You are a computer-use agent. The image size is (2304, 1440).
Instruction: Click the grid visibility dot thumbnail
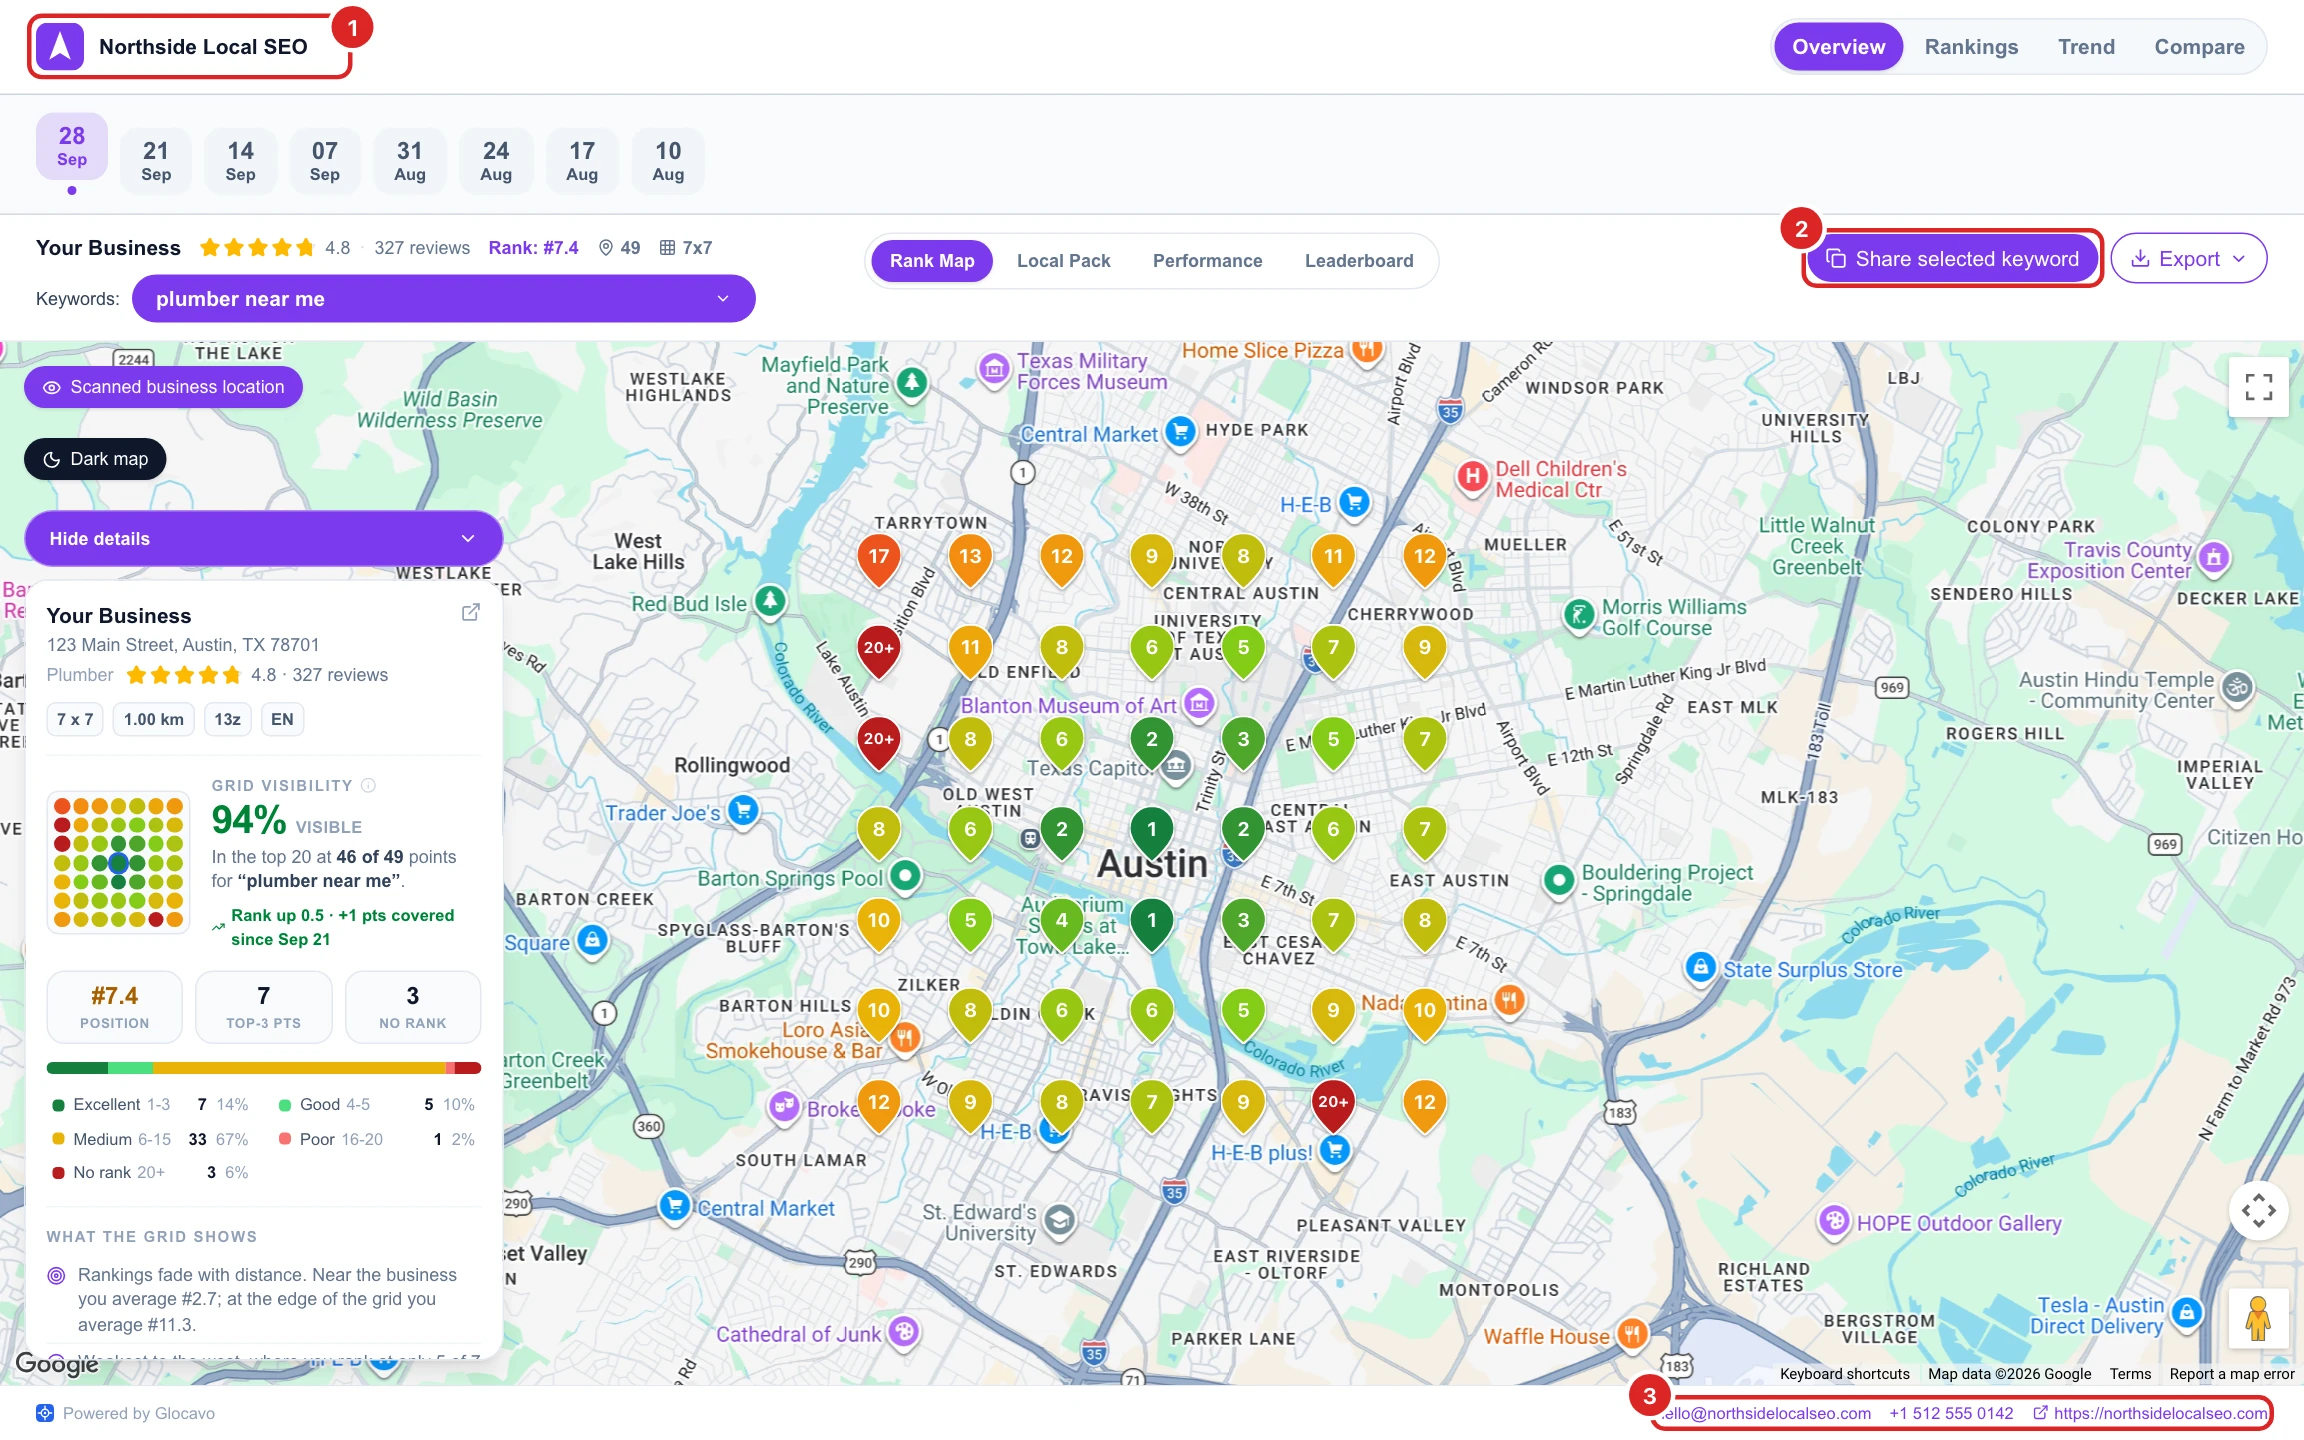tap(118, 862)
